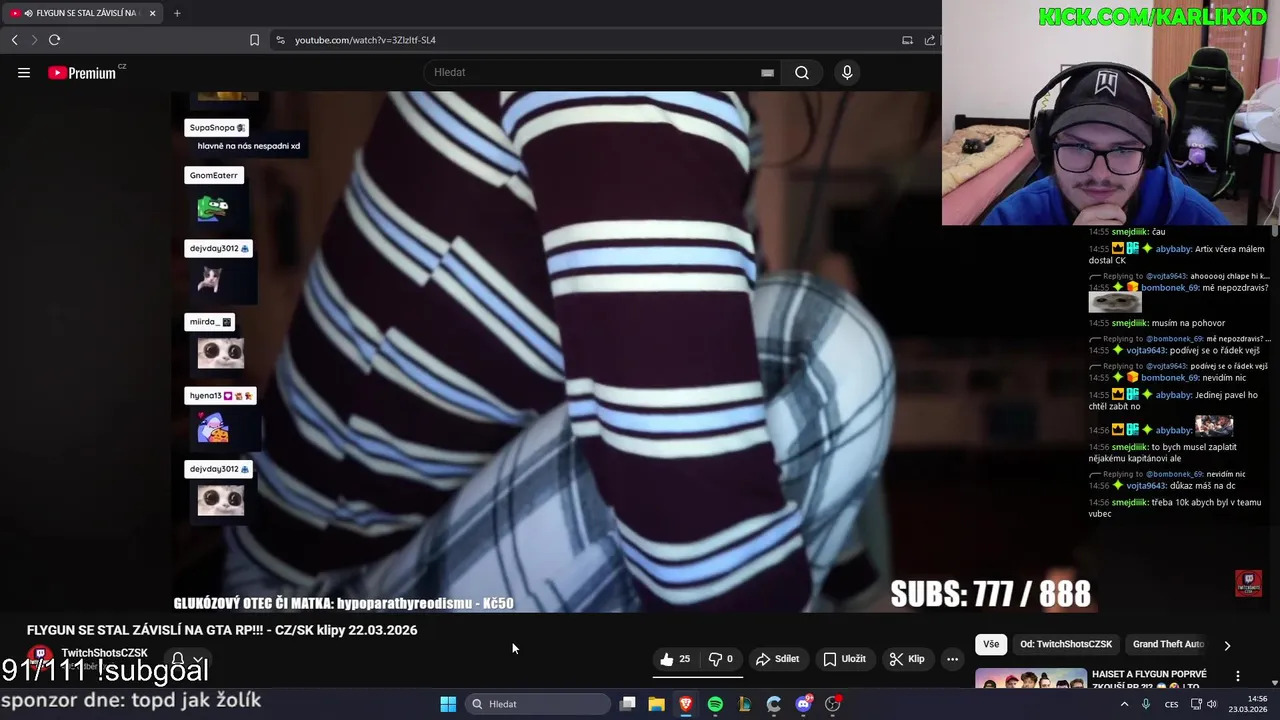This screenshot has width=1280, height=720.
Task: Open the TwitchShotsCZSK channel avatar
Action: [40, 657]
